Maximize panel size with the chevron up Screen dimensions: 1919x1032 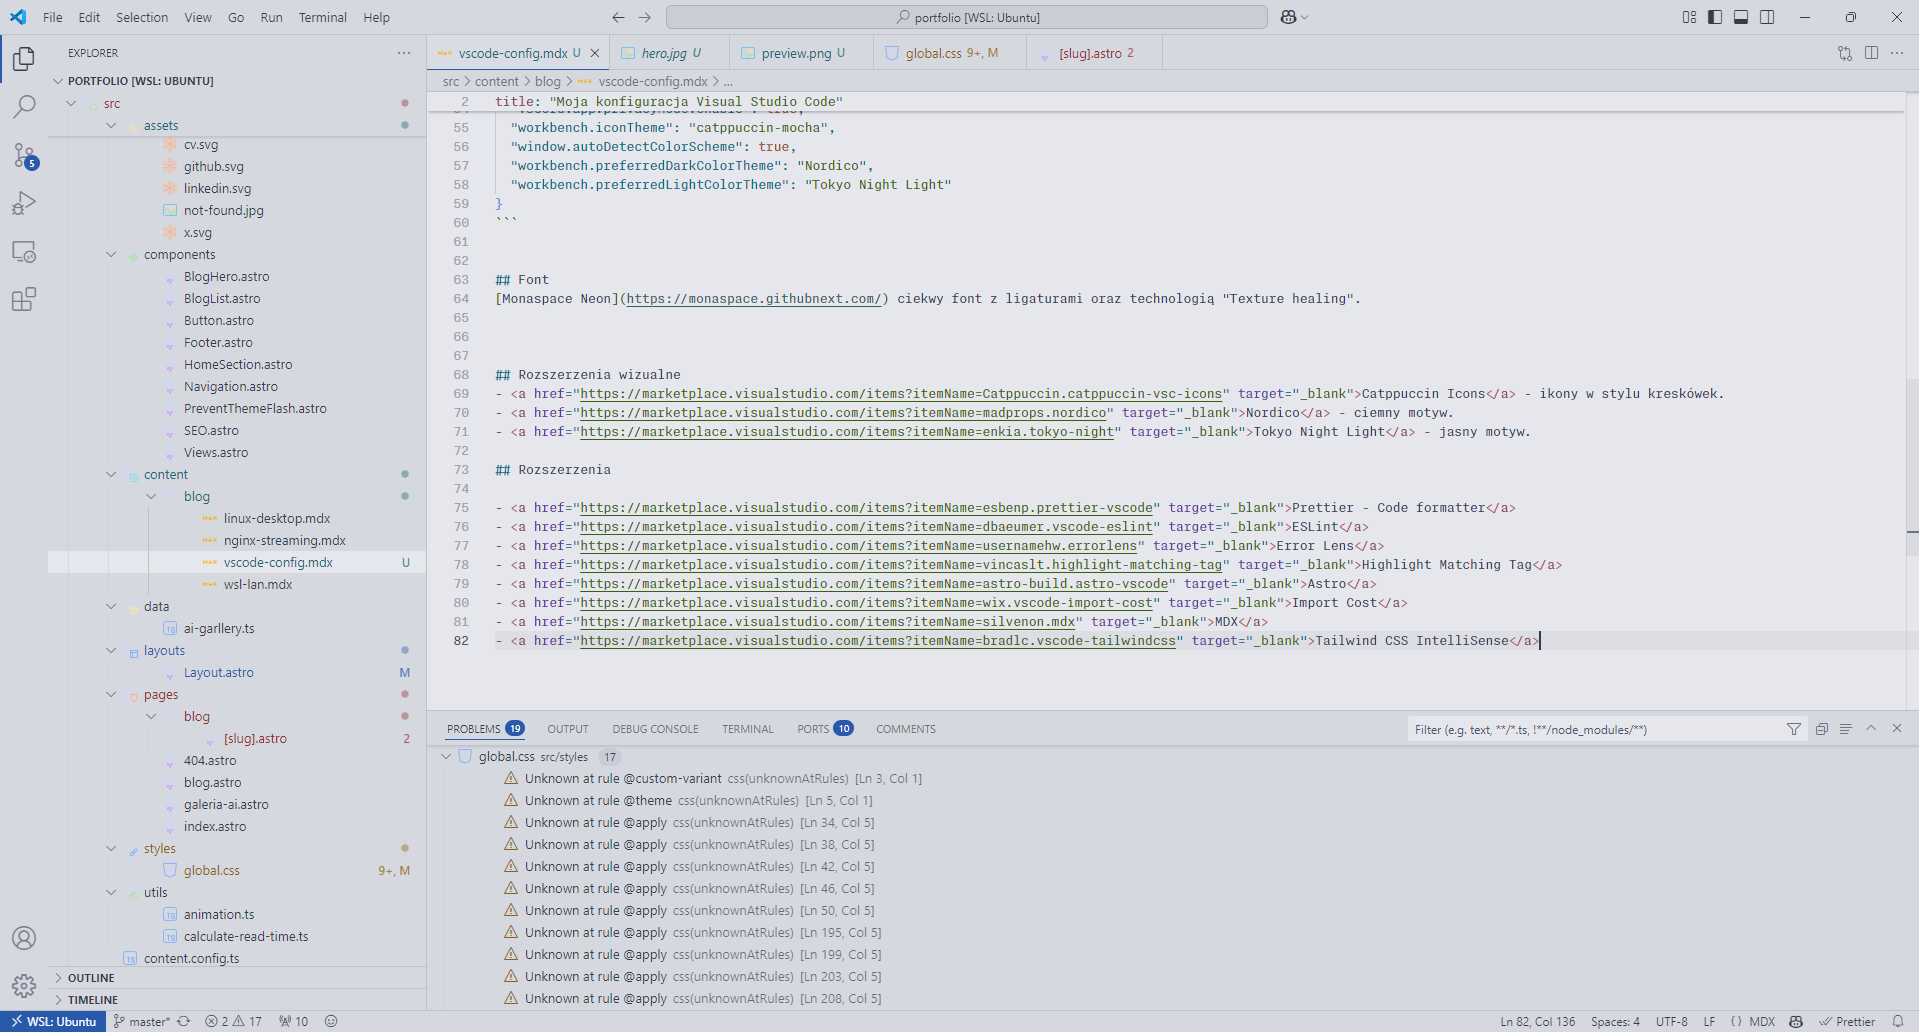click(1871, 729)
